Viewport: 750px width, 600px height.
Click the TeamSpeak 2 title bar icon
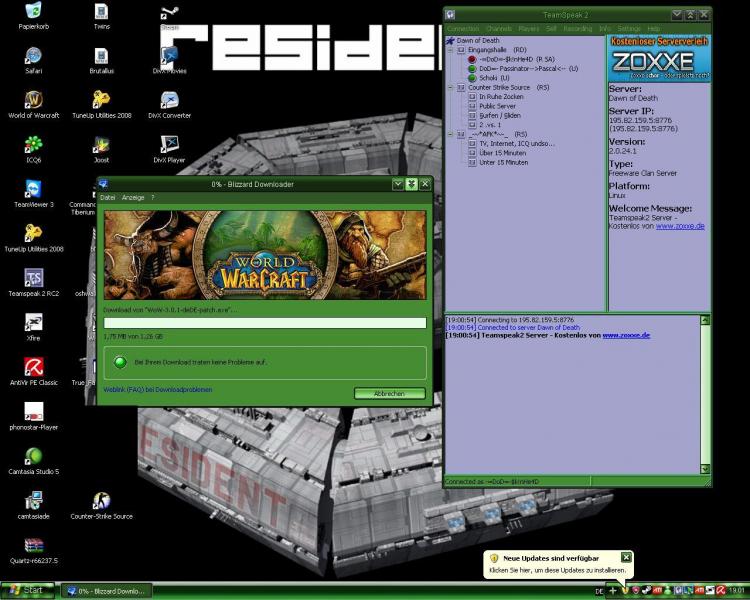click(x=450, y=15)
